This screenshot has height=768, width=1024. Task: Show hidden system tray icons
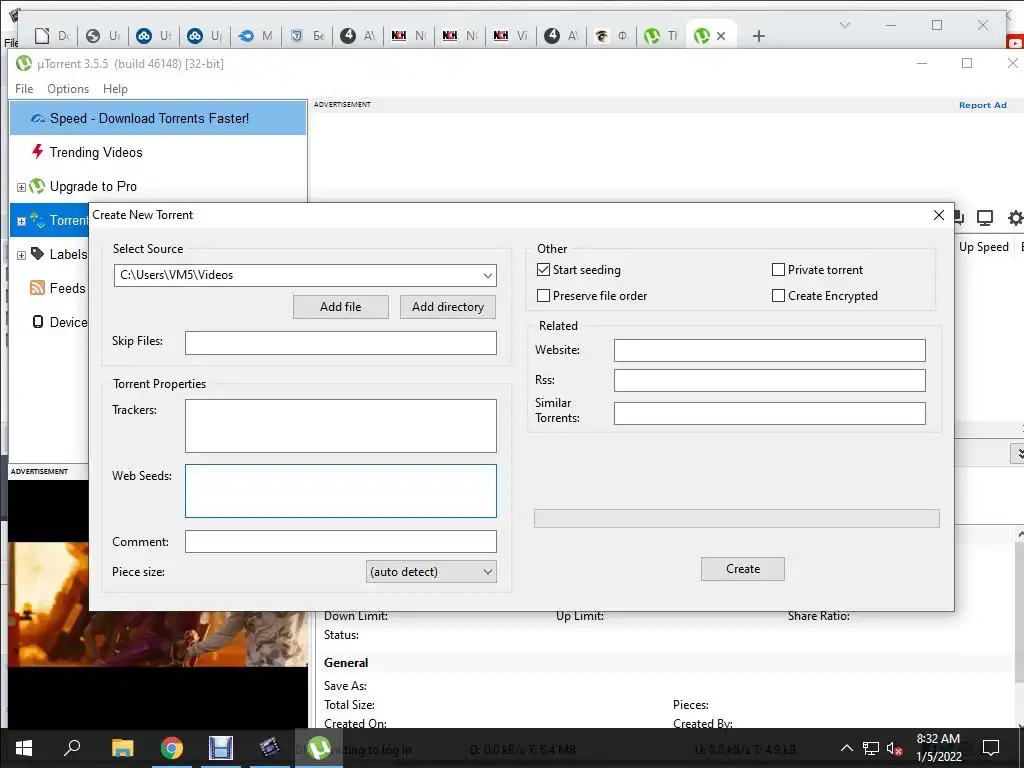pos(846,748)
